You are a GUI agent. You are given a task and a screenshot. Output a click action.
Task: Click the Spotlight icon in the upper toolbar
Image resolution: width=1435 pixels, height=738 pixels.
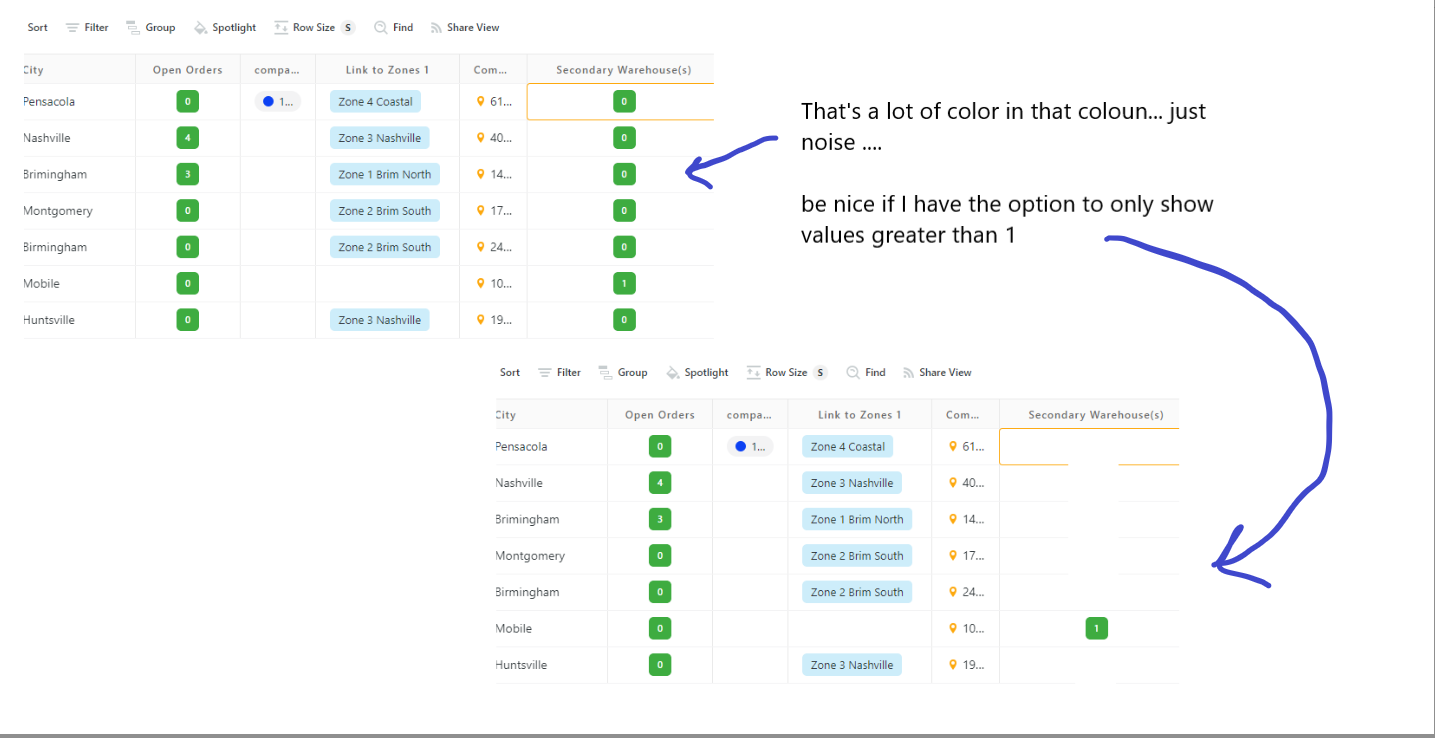(x=200, y=28)
